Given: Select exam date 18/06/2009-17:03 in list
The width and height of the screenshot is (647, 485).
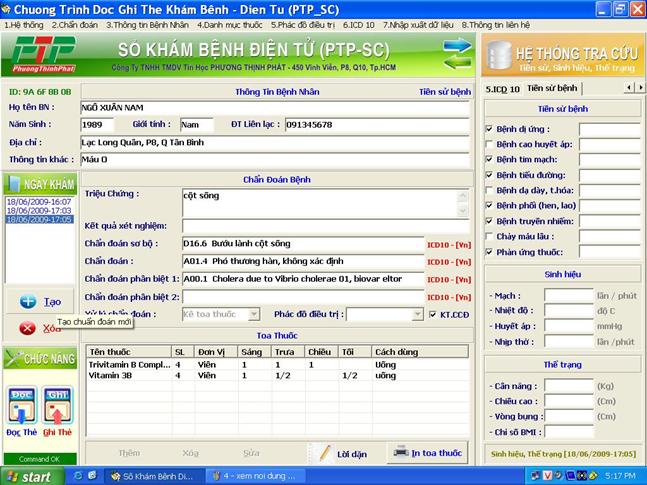Looking at the screenshot, I should (x=38, y=211).
